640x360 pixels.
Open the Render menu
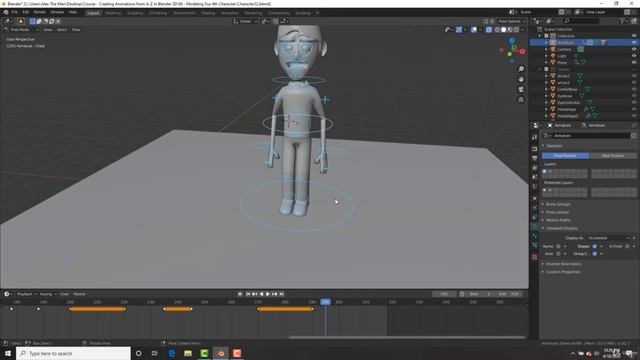point(40,12)
